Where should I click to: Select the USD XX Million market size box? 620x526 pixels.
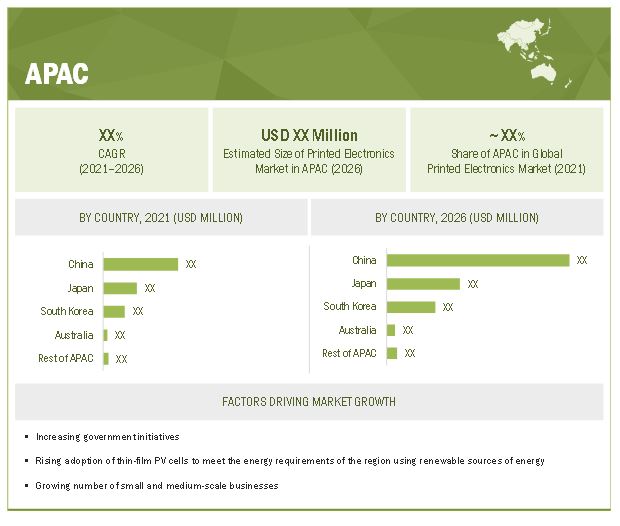click(x=309, y=150)
